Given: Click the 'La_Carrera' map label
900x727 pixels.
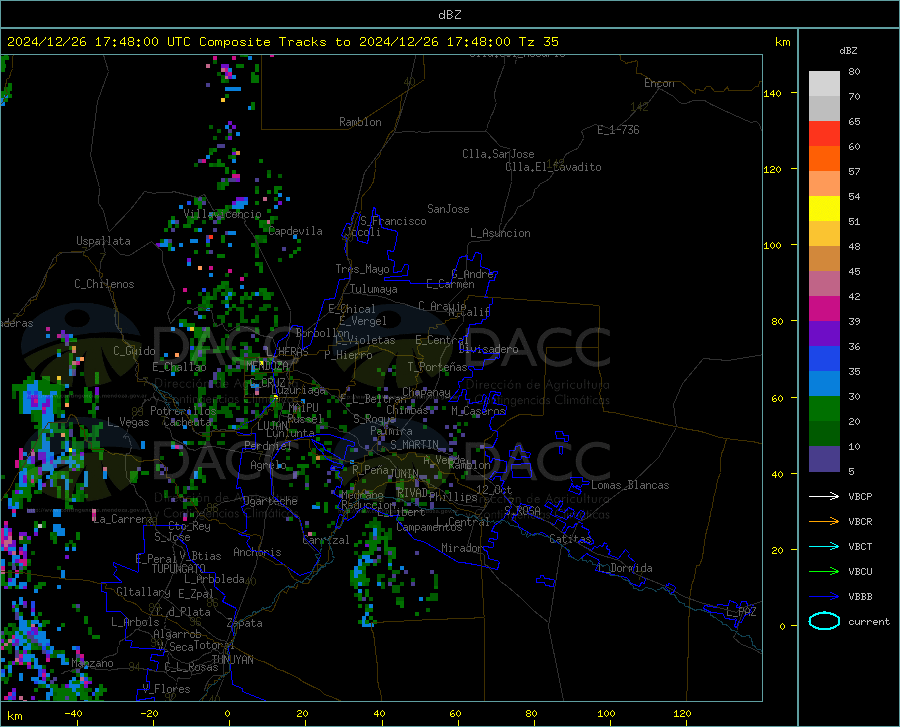Looking at the screenshot, I should click(x=123, y=519).
